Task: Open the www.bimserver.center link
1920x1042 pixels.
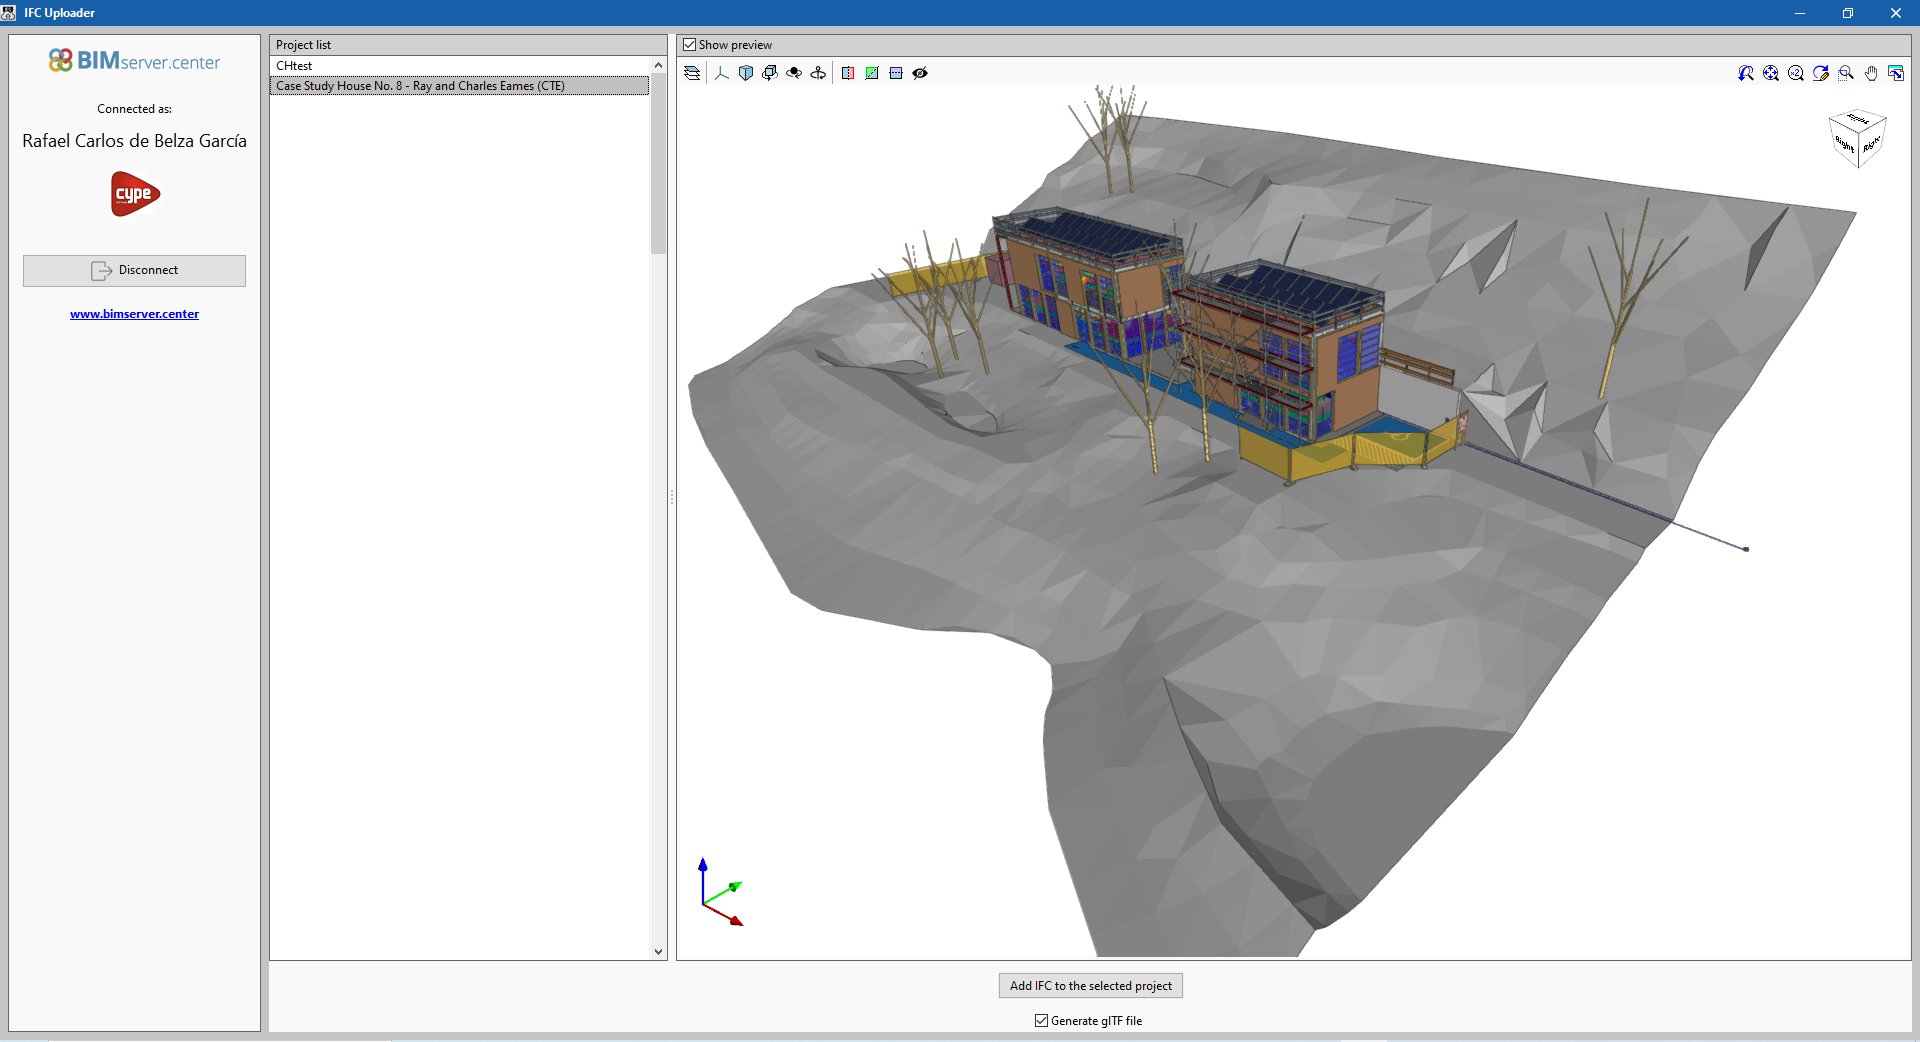Action: [x=134, y=313]
